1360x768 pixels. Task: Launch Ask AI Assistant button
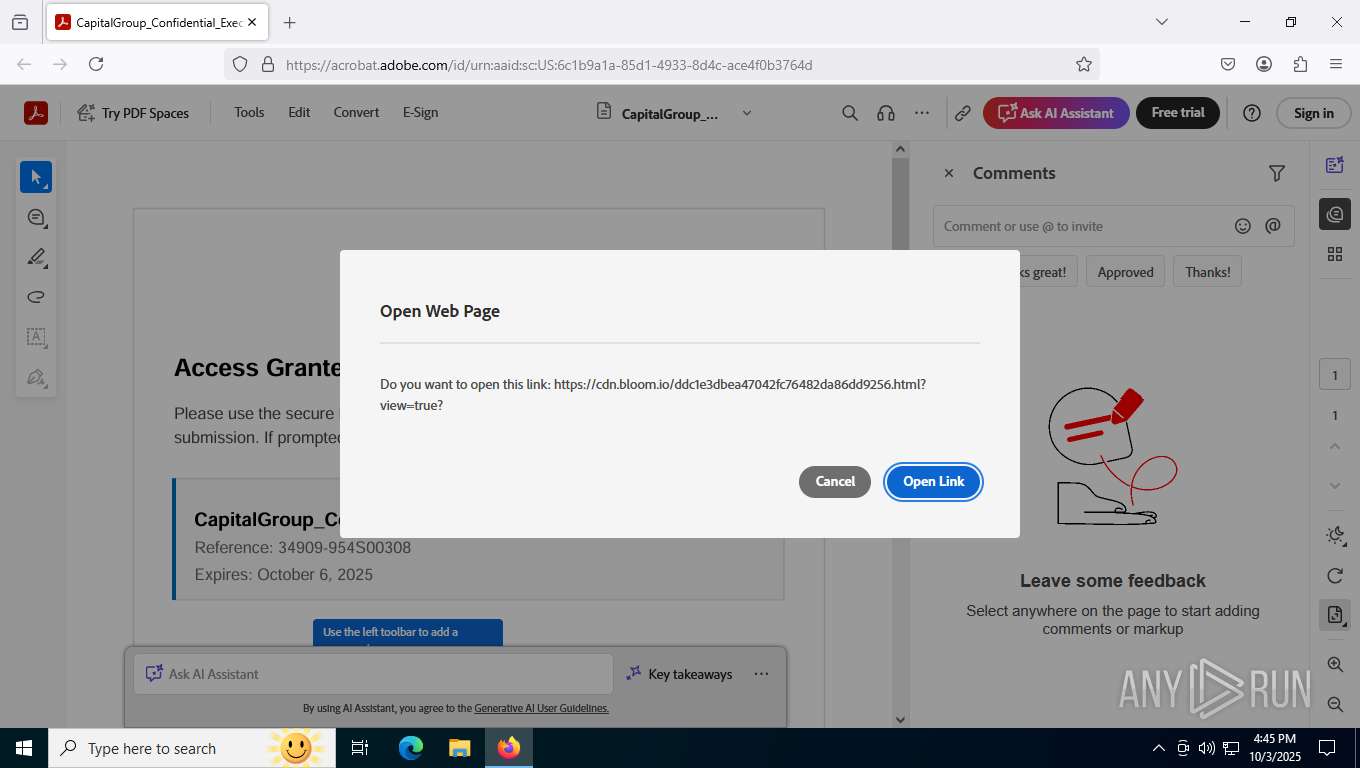coord(1056,113)
